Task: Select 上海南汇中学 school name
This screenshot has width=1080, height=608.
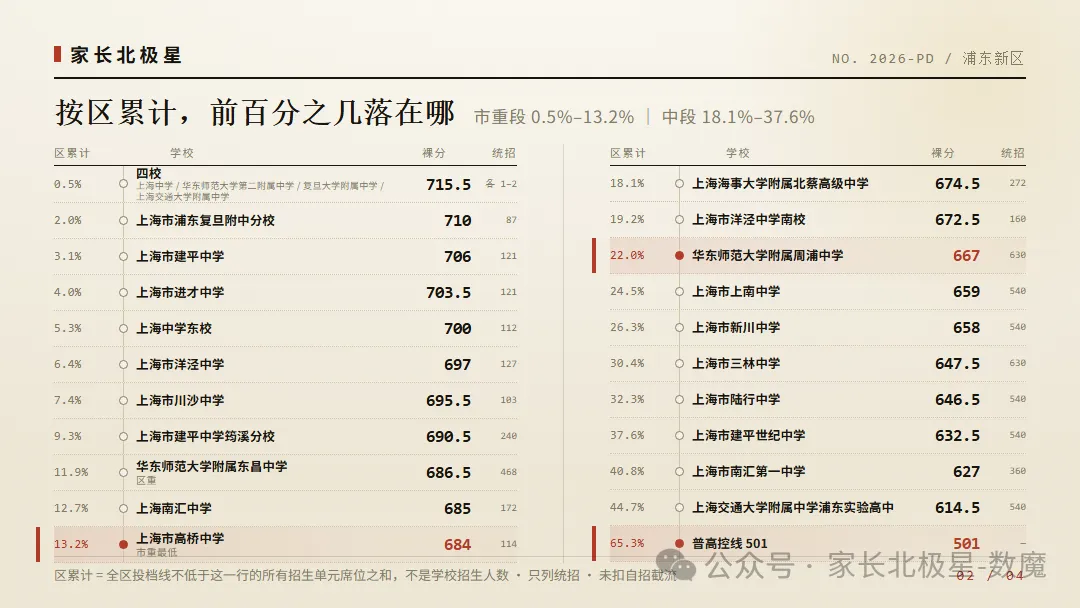Action: click(174, 508)
